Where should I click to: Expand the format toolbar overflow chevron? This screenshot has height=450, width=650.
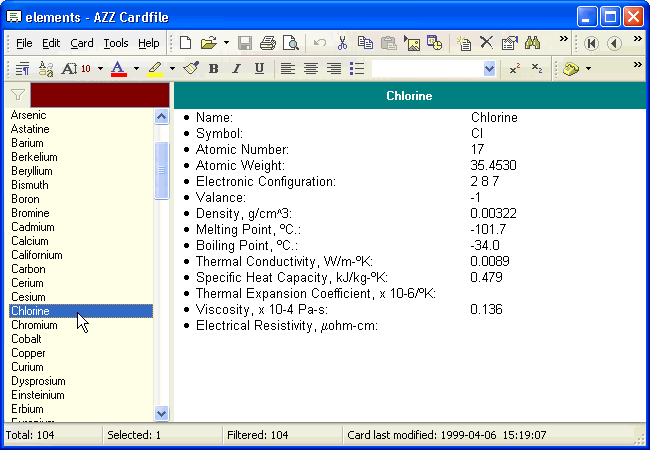coord(638,64)
